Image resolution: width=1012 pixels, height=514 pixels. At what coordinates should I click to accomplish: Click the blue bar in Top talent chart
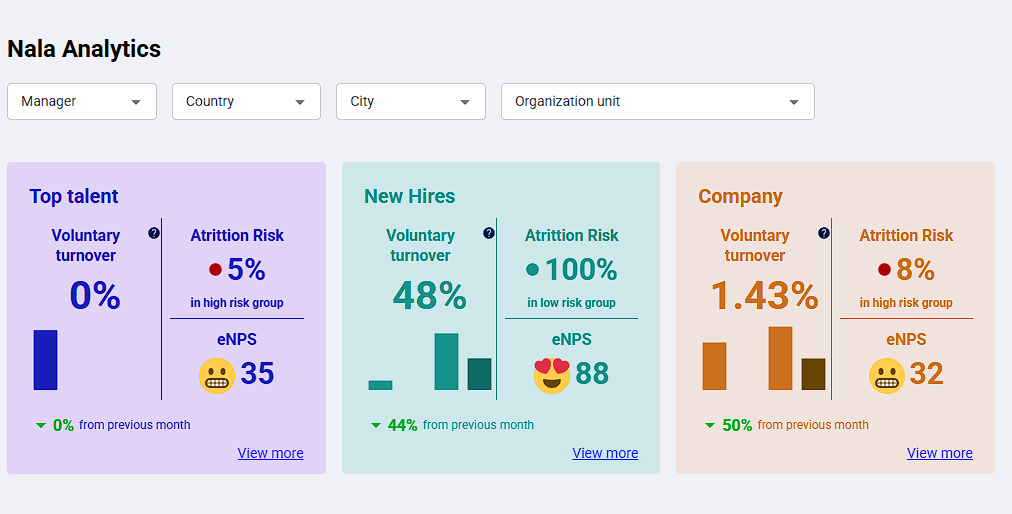click(46, 360)
